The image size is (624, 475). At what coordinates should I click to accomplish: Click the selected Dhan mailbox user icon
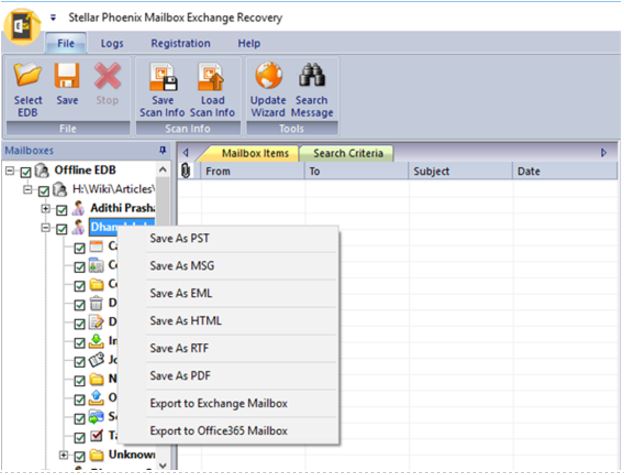pos(78,227)
